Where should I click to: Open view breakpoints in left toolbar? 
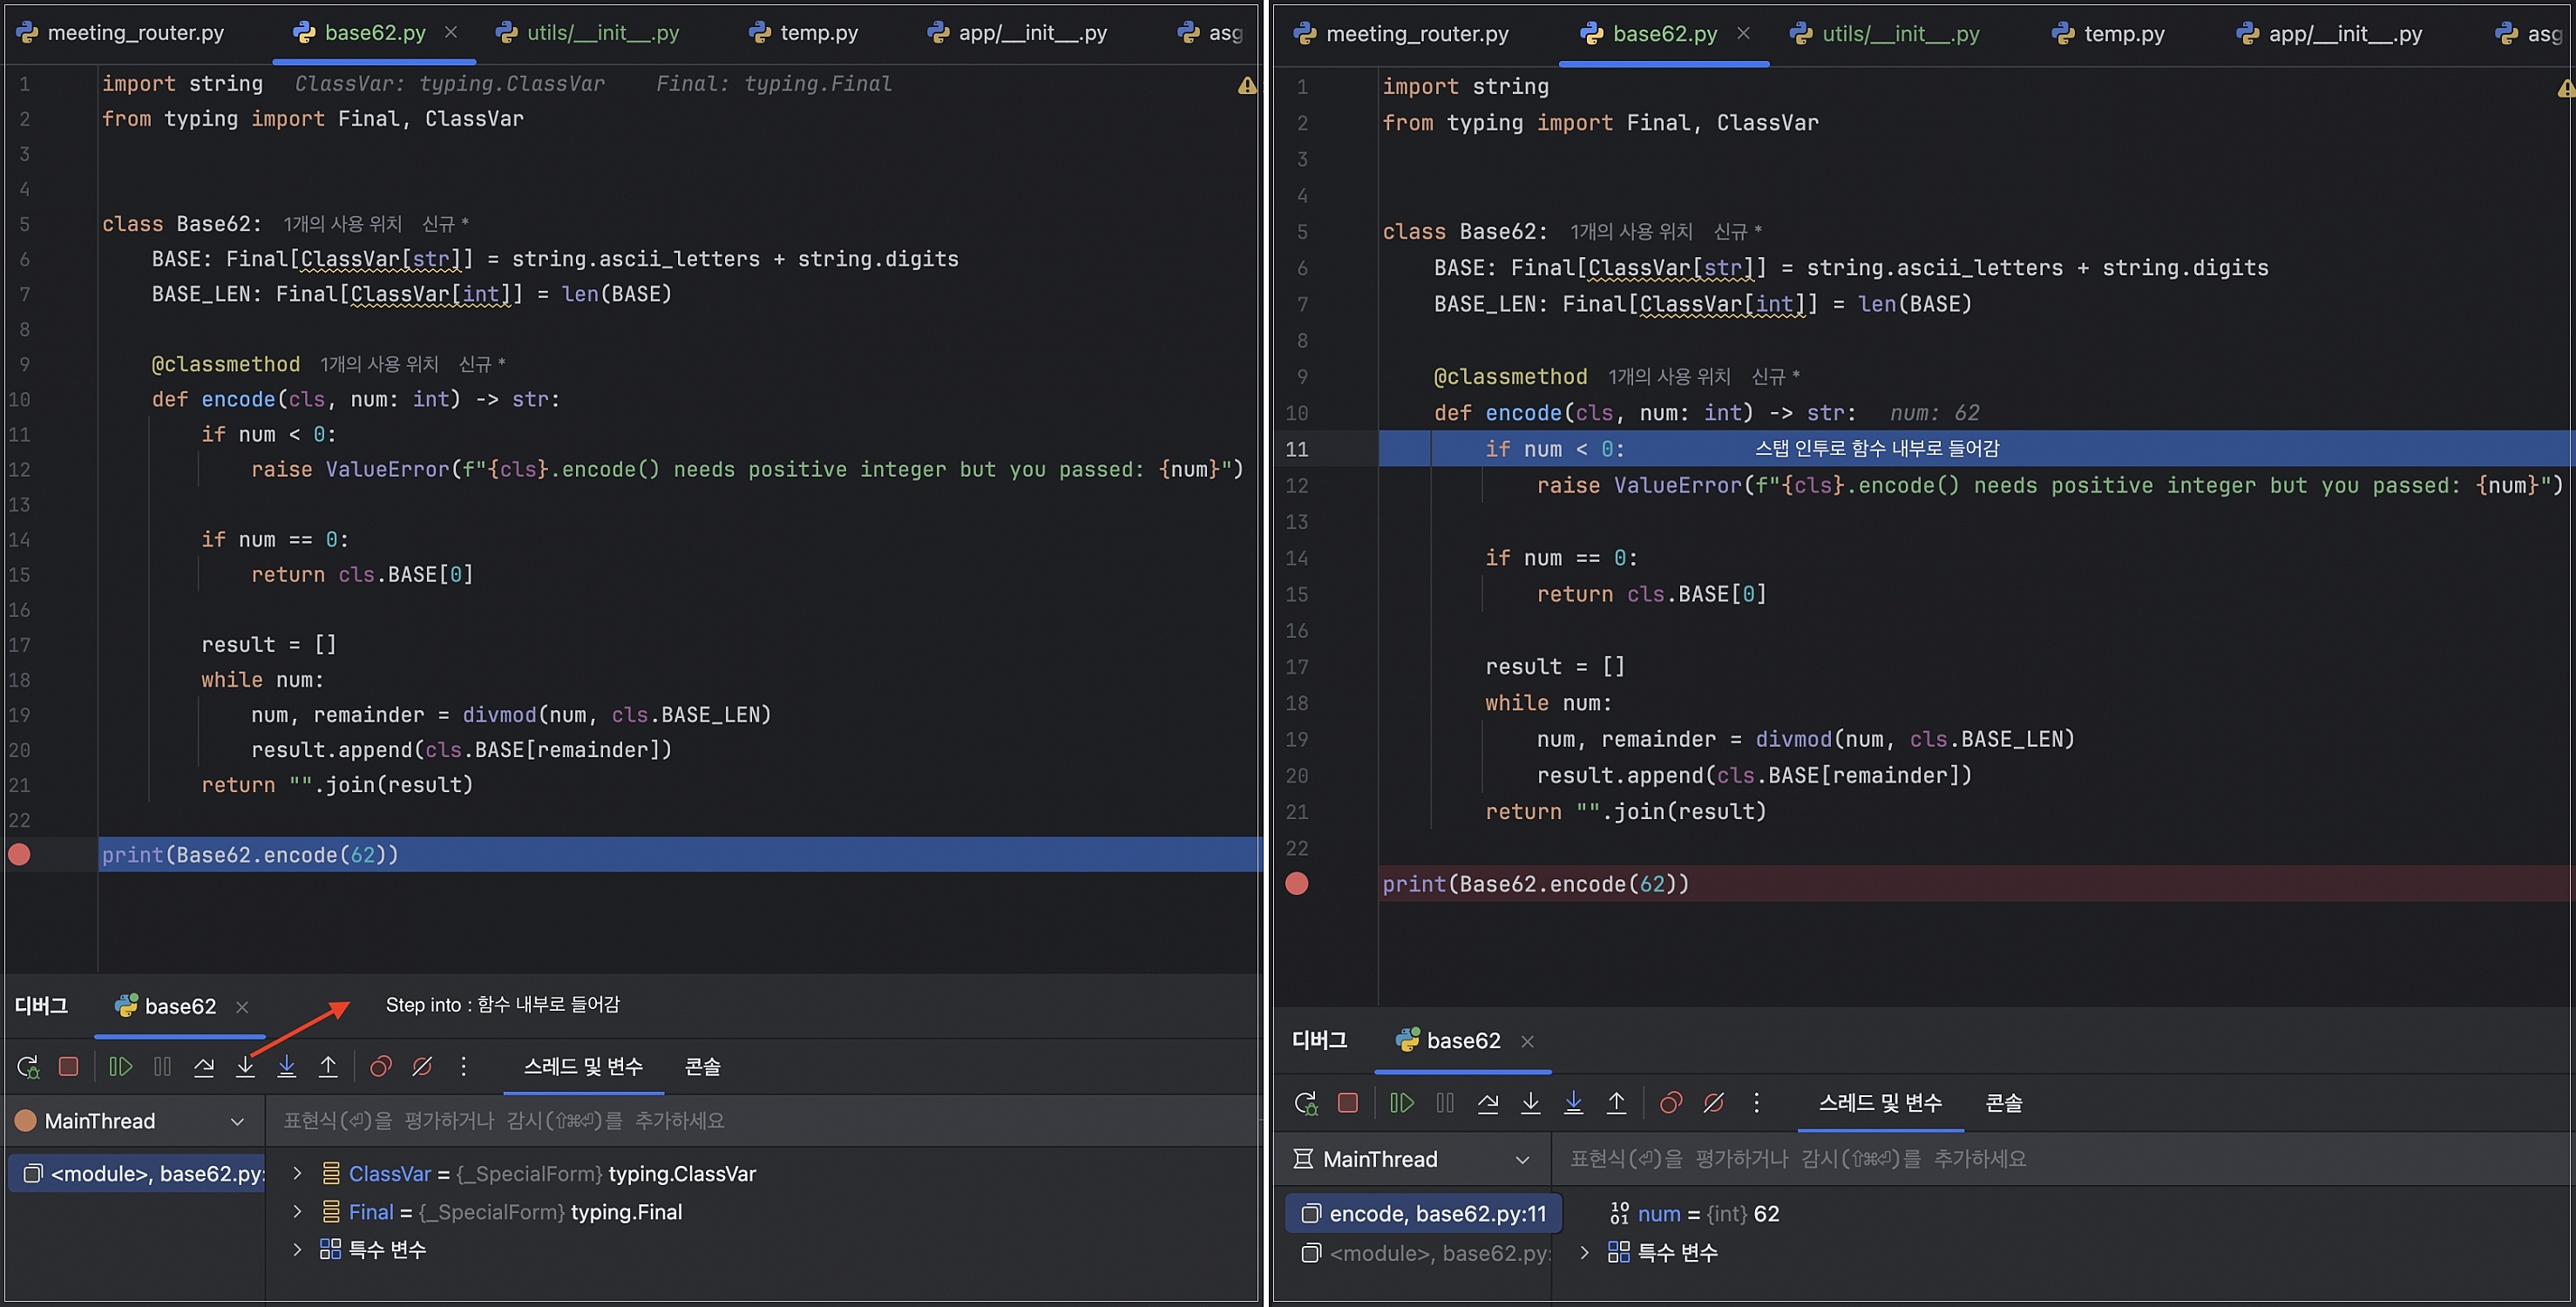pos(380,1067)
